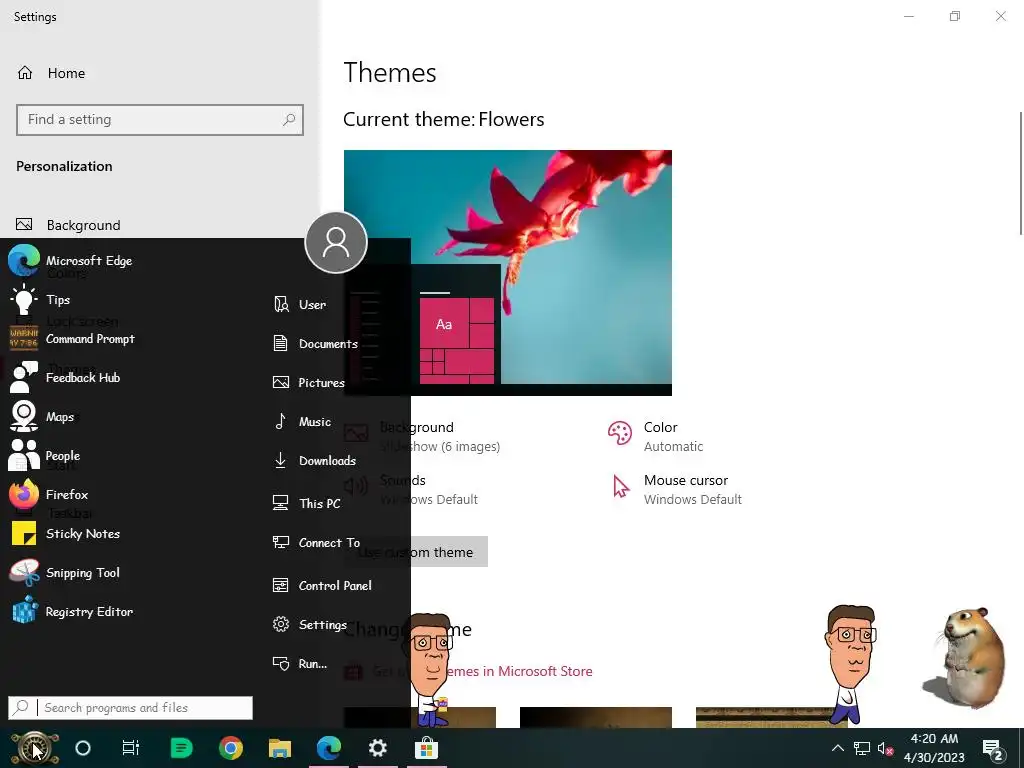Open the Color Automatic theme option

pyautogui.click(x=656, y=436)
